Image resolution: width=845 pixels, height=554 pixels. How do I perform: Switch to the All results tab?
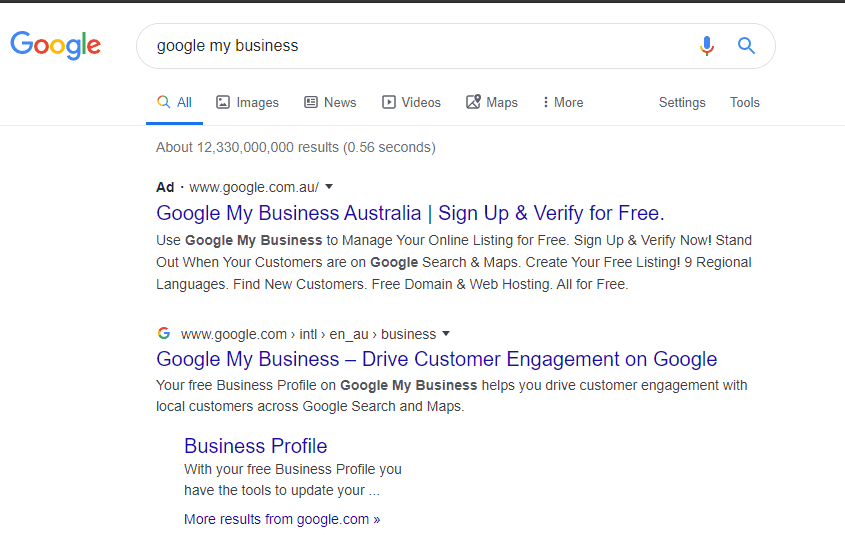click(x=175, y=102)
